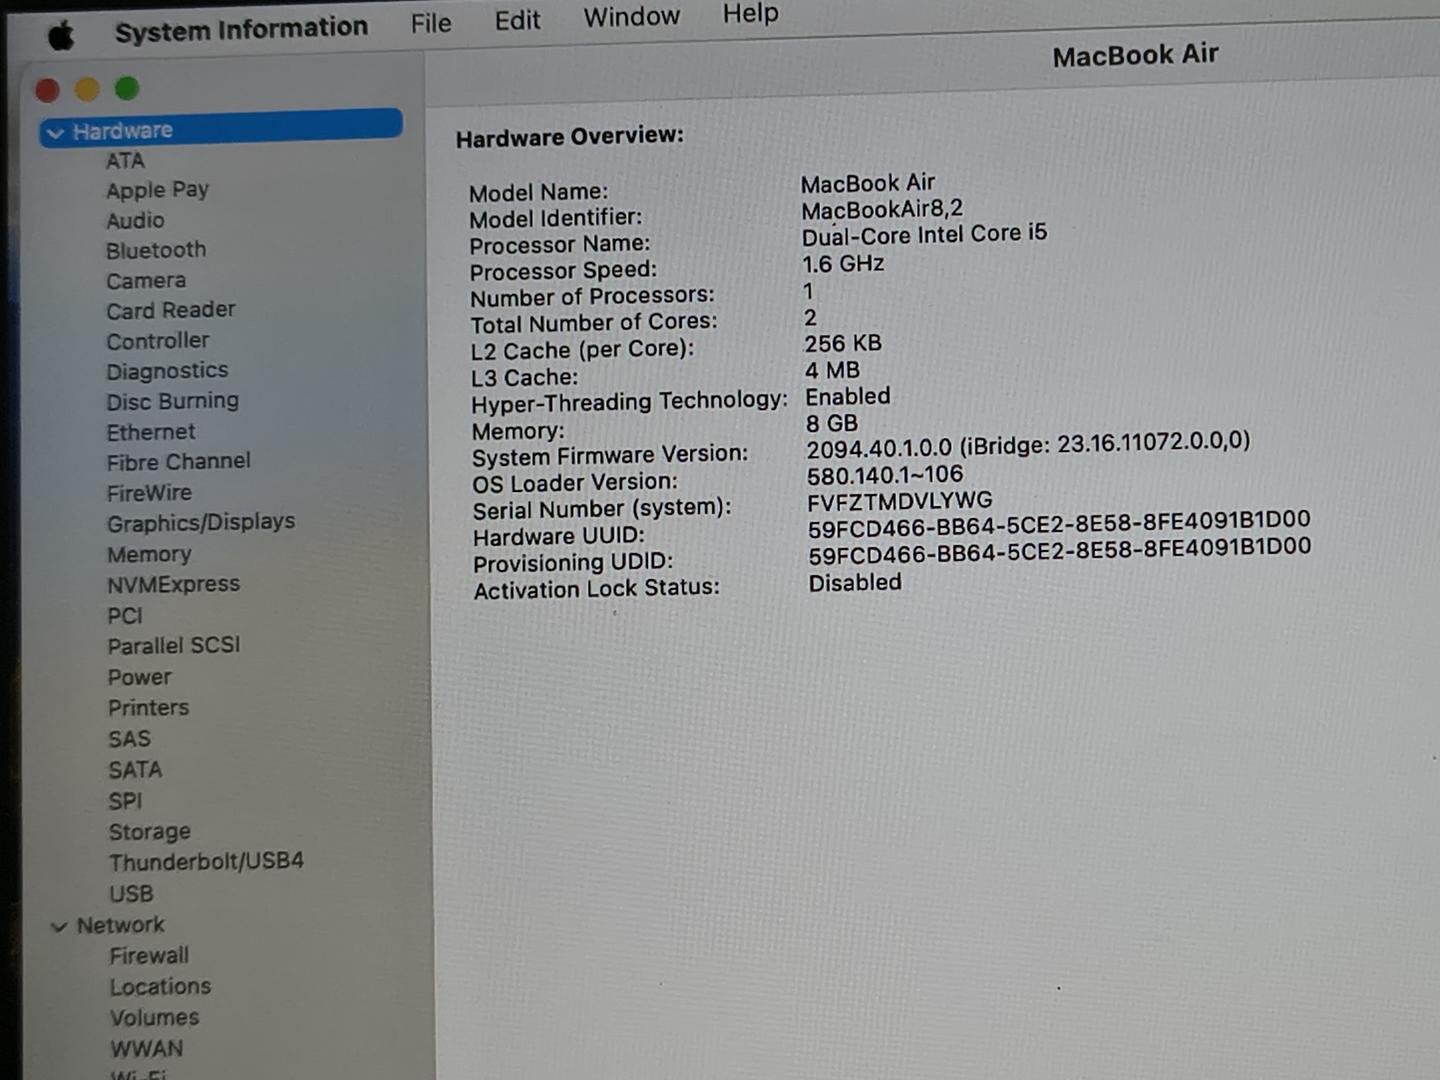Open the File menu
Screen dimensions: 1440x1080
click(x=431, y=23)
